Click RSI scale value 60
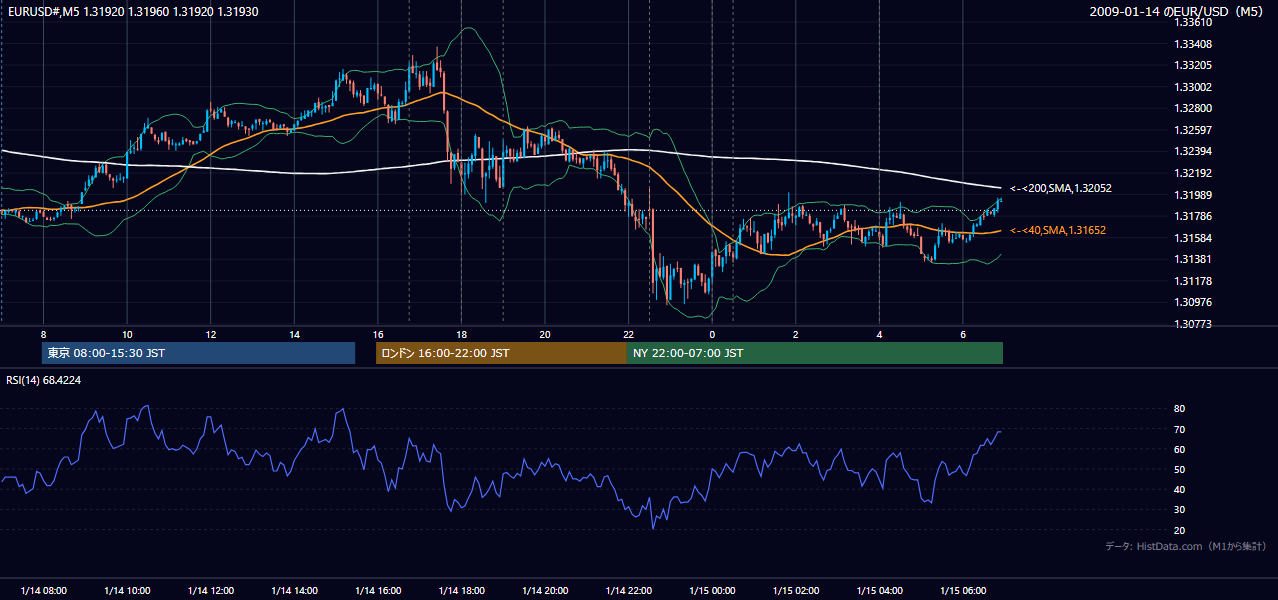1278x600 pixels. [1179, 449]
